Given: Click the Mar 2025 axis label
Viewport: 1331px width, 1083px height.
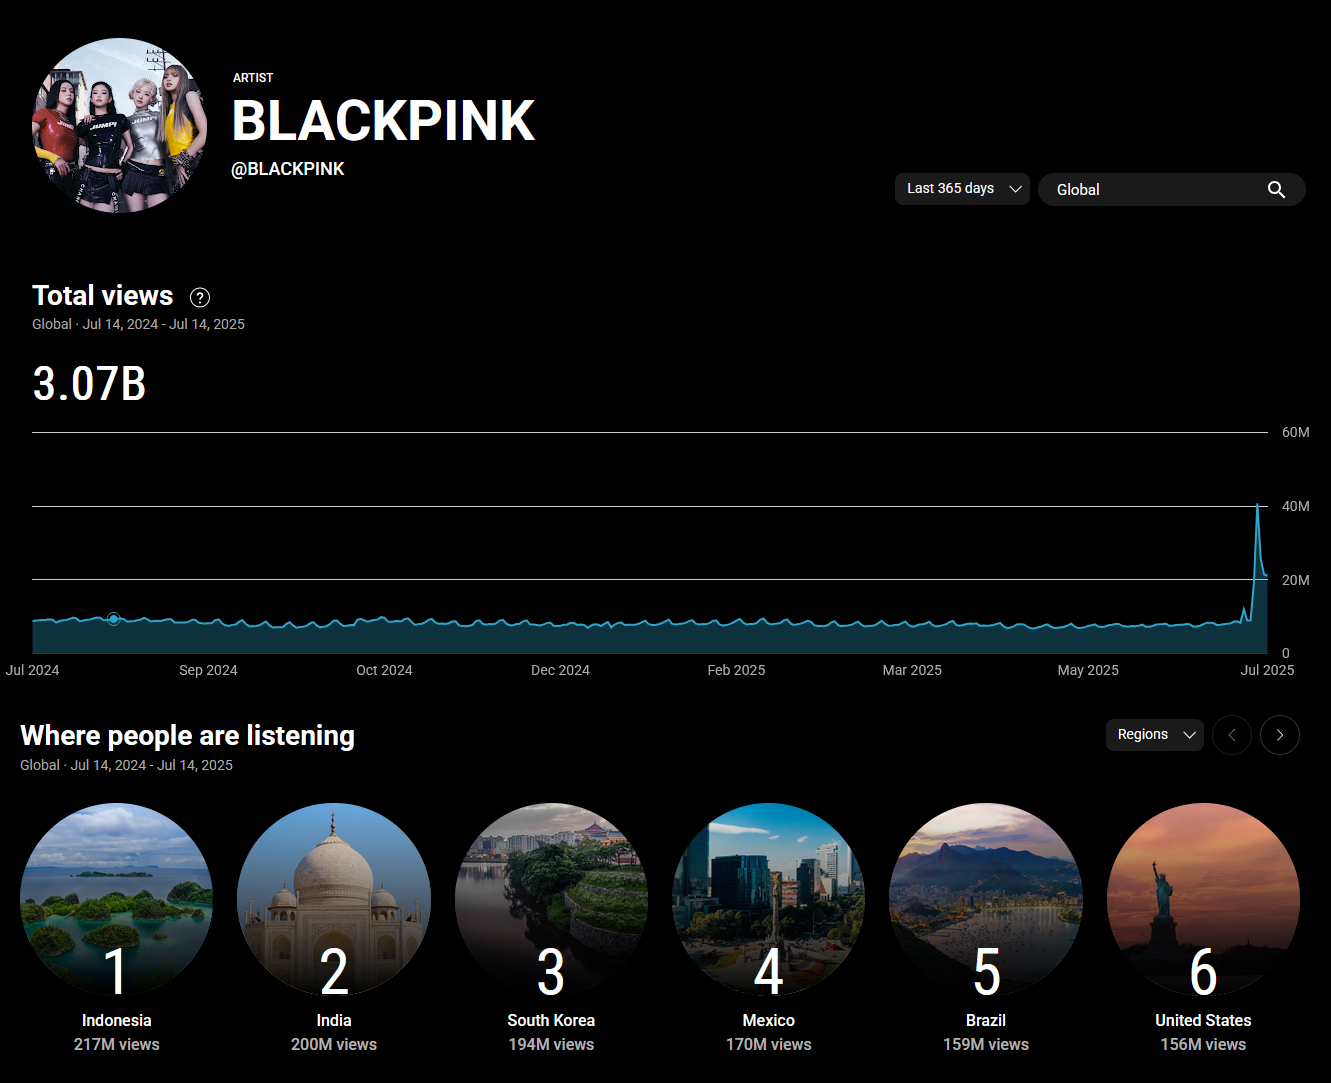Looking at the screenshot, I should 912,670.
